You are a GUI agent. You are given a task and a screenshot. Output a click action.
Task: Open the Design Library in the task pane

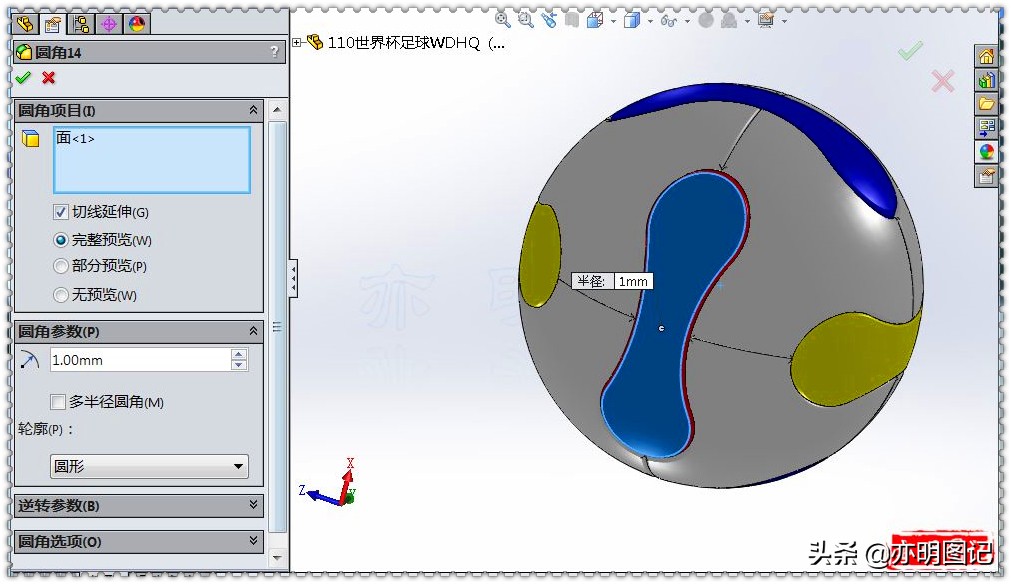point(987,79)
